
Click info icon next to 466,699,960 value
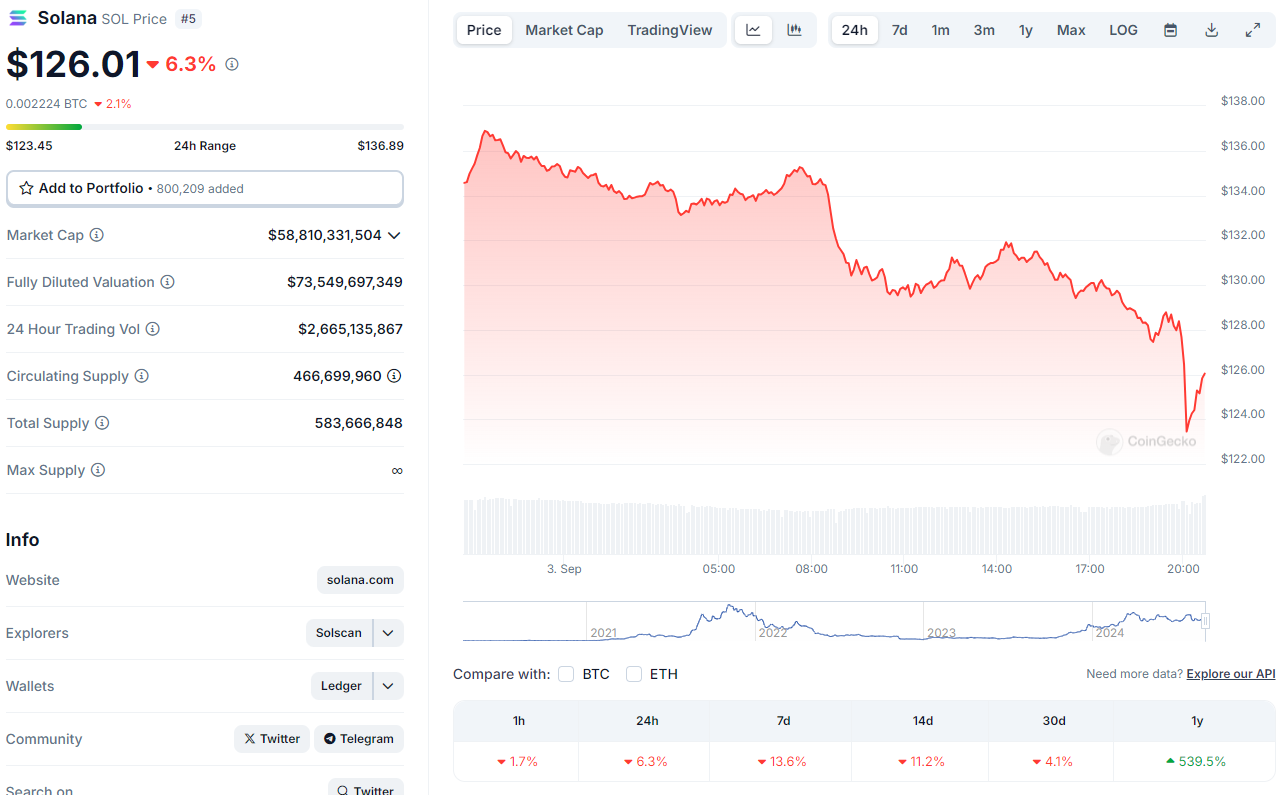(394, 376)
